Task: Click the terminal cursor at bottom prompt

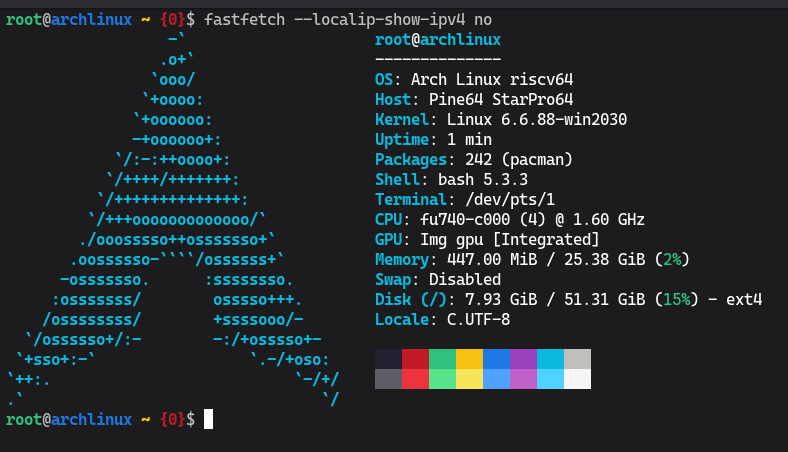Action: [208, 419]
